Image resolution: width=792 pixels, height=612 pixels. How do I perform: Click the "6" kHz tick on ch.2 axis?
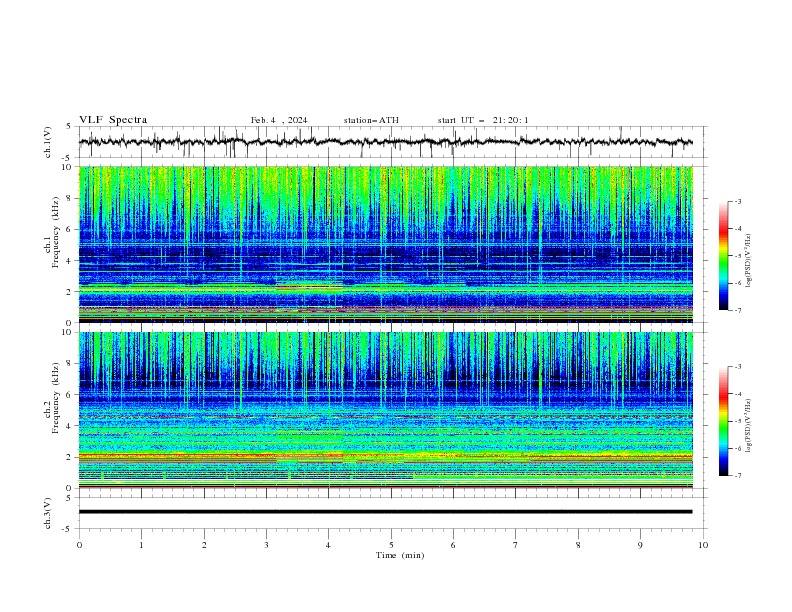[x=70, y=394]
